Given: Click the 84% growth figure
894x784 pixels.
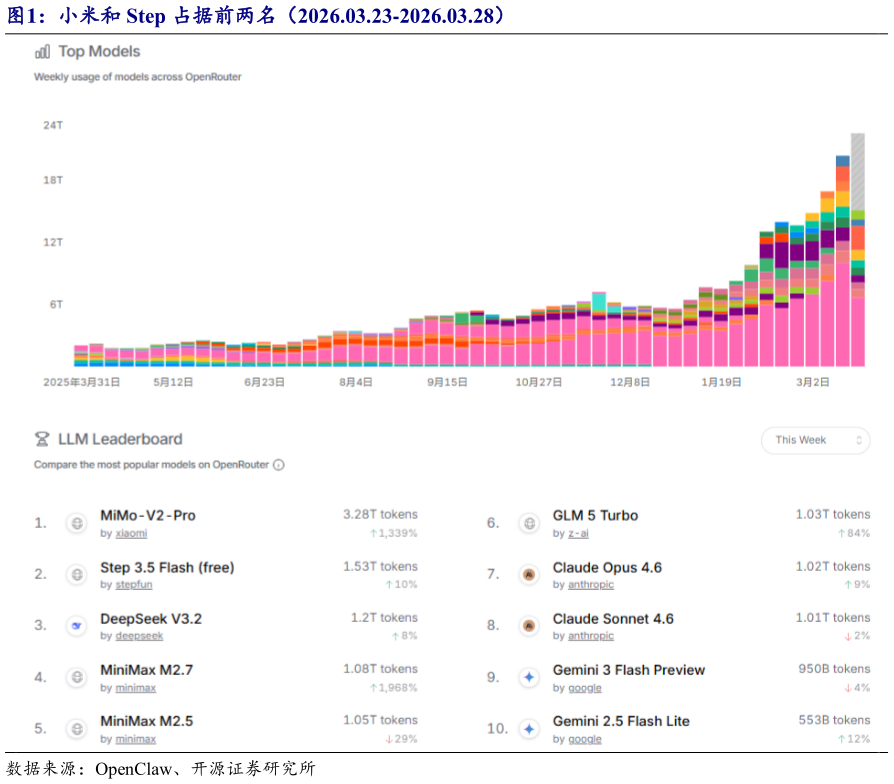Looking at the screenshot, I should pyautogui.click(x=854, y=533).
